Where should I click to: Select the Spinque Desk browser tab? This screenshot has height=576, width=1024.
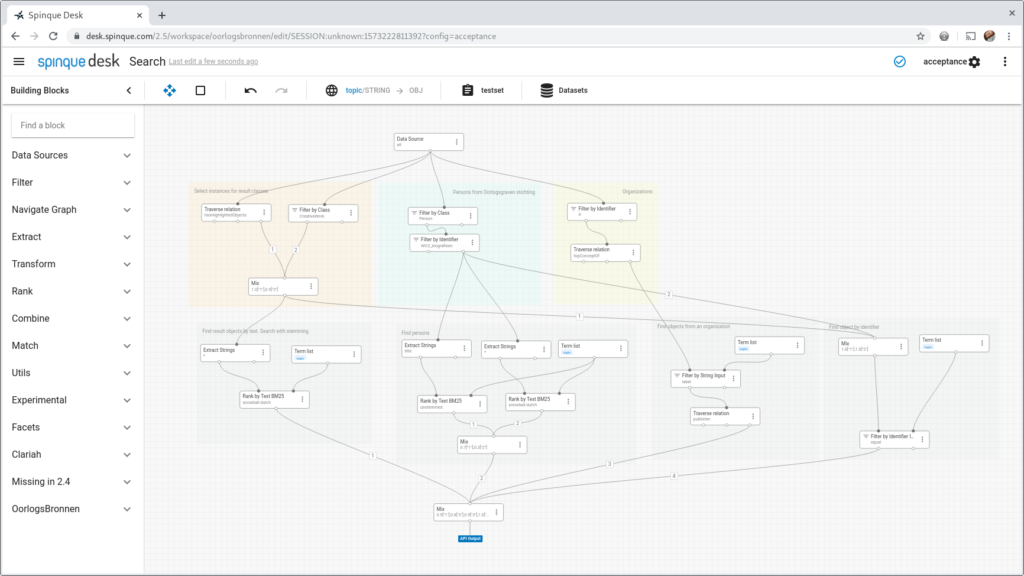(78, 15)
